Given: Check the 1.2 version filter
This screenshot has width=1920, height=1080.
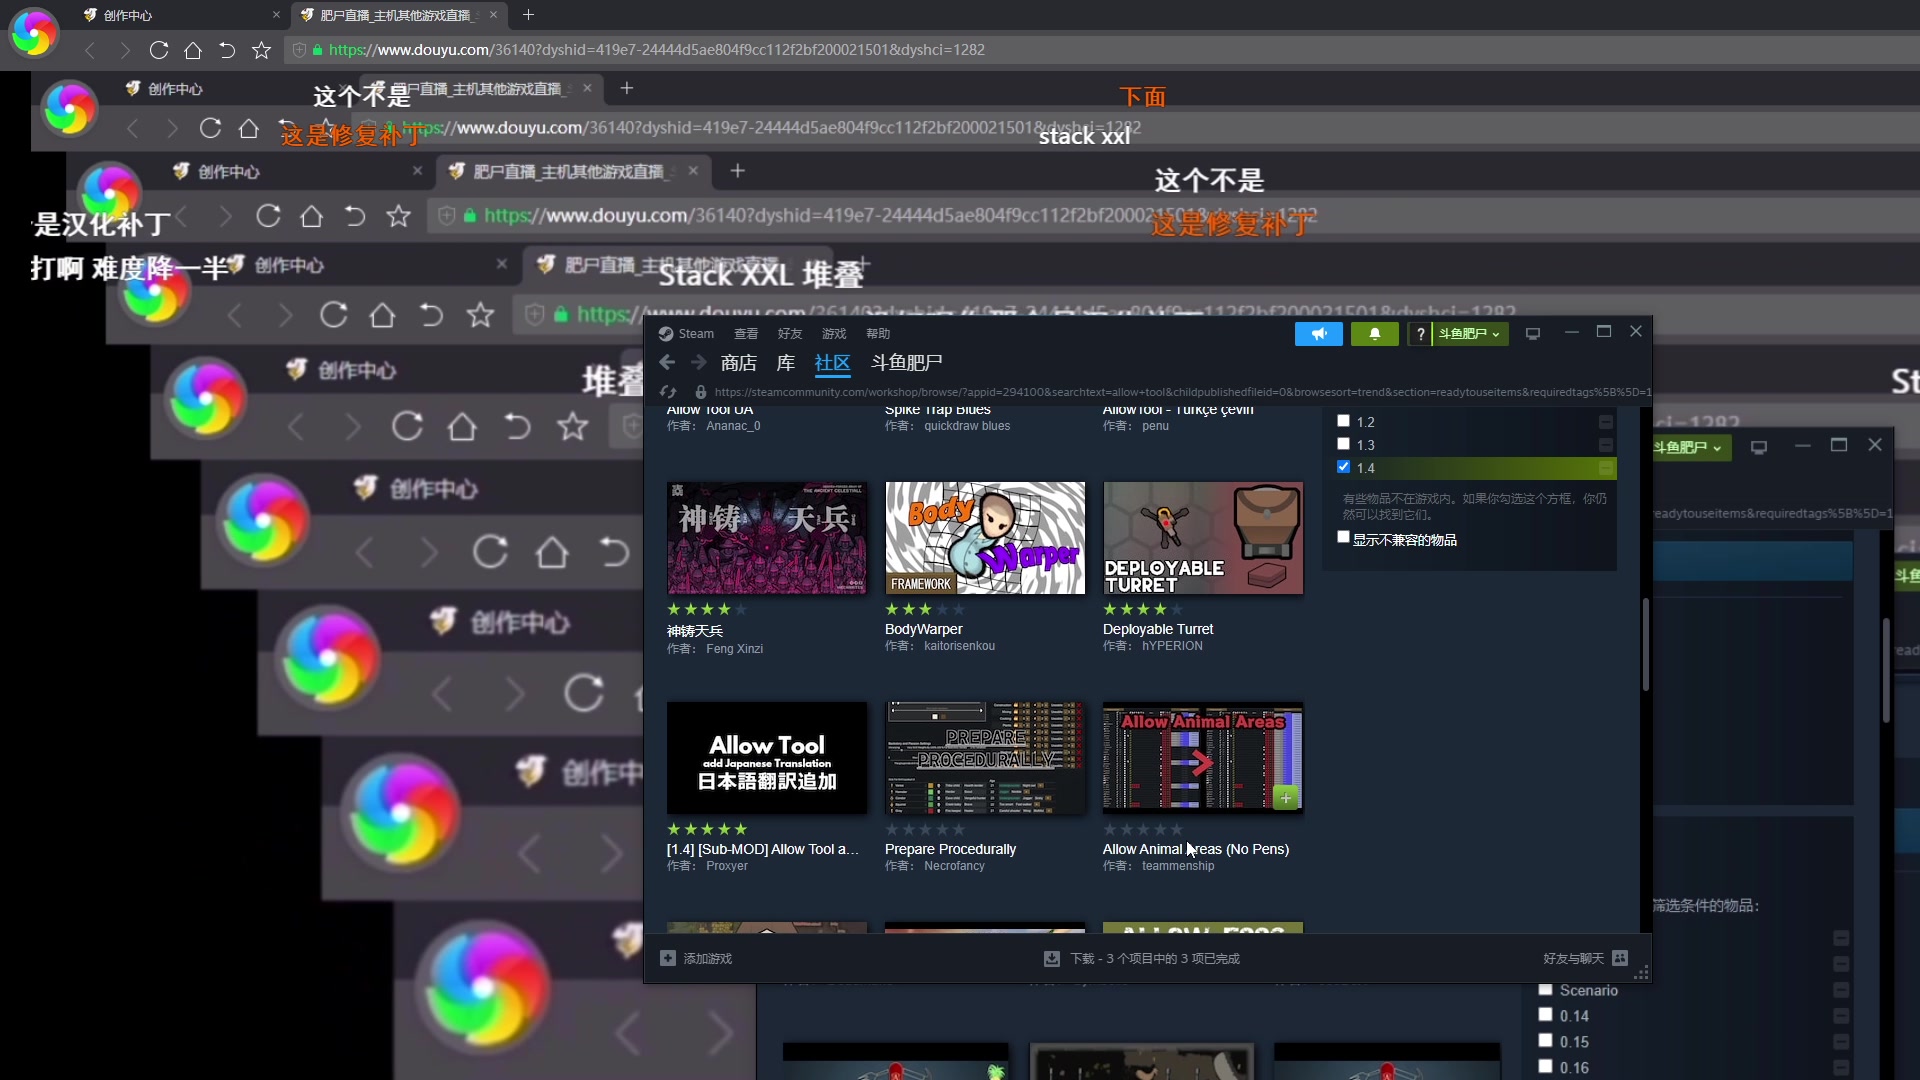Looking at the screenshot, I should tap(1344, 421).
